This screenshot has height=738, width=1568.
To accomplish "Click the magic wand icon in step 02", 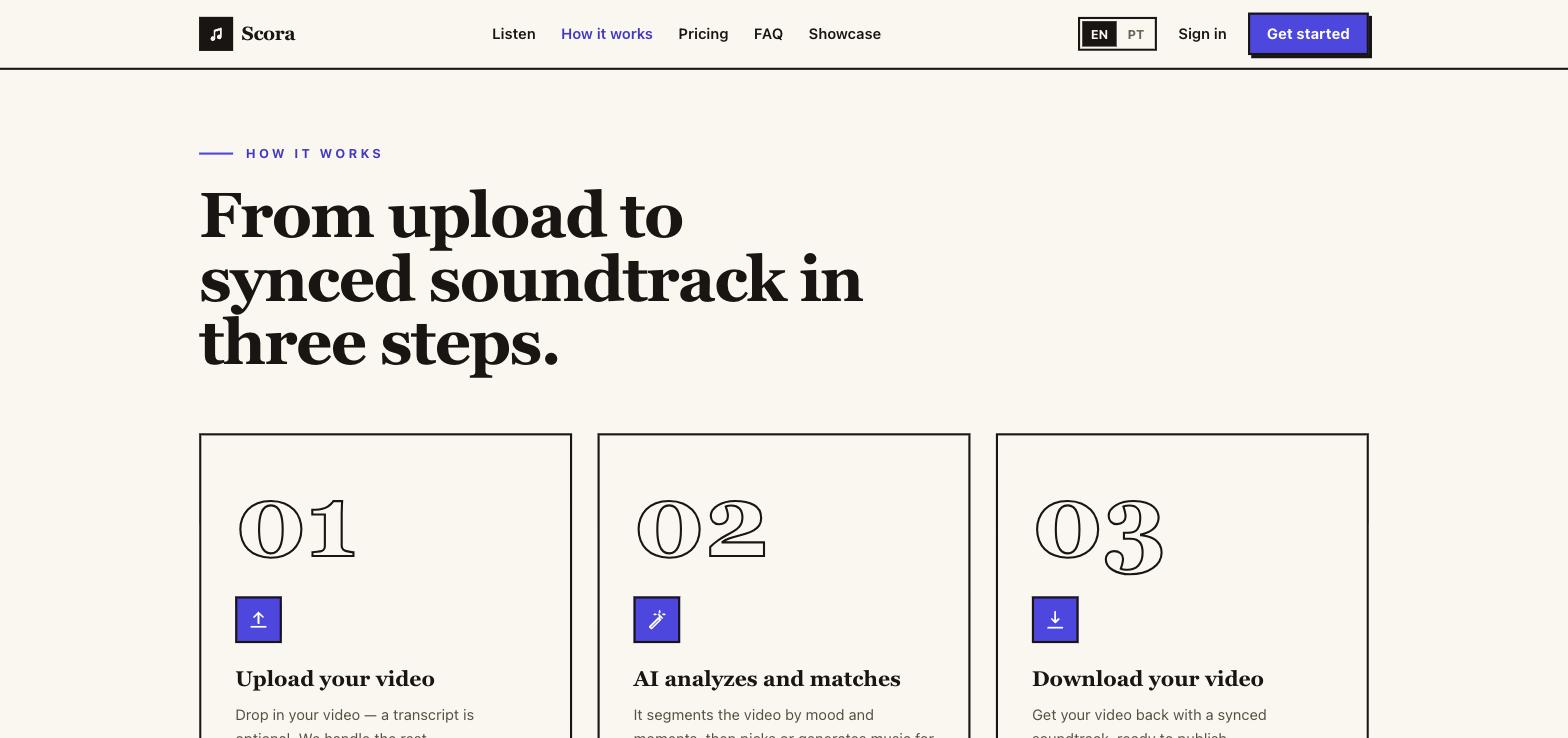I will click(x=657, y=620).
